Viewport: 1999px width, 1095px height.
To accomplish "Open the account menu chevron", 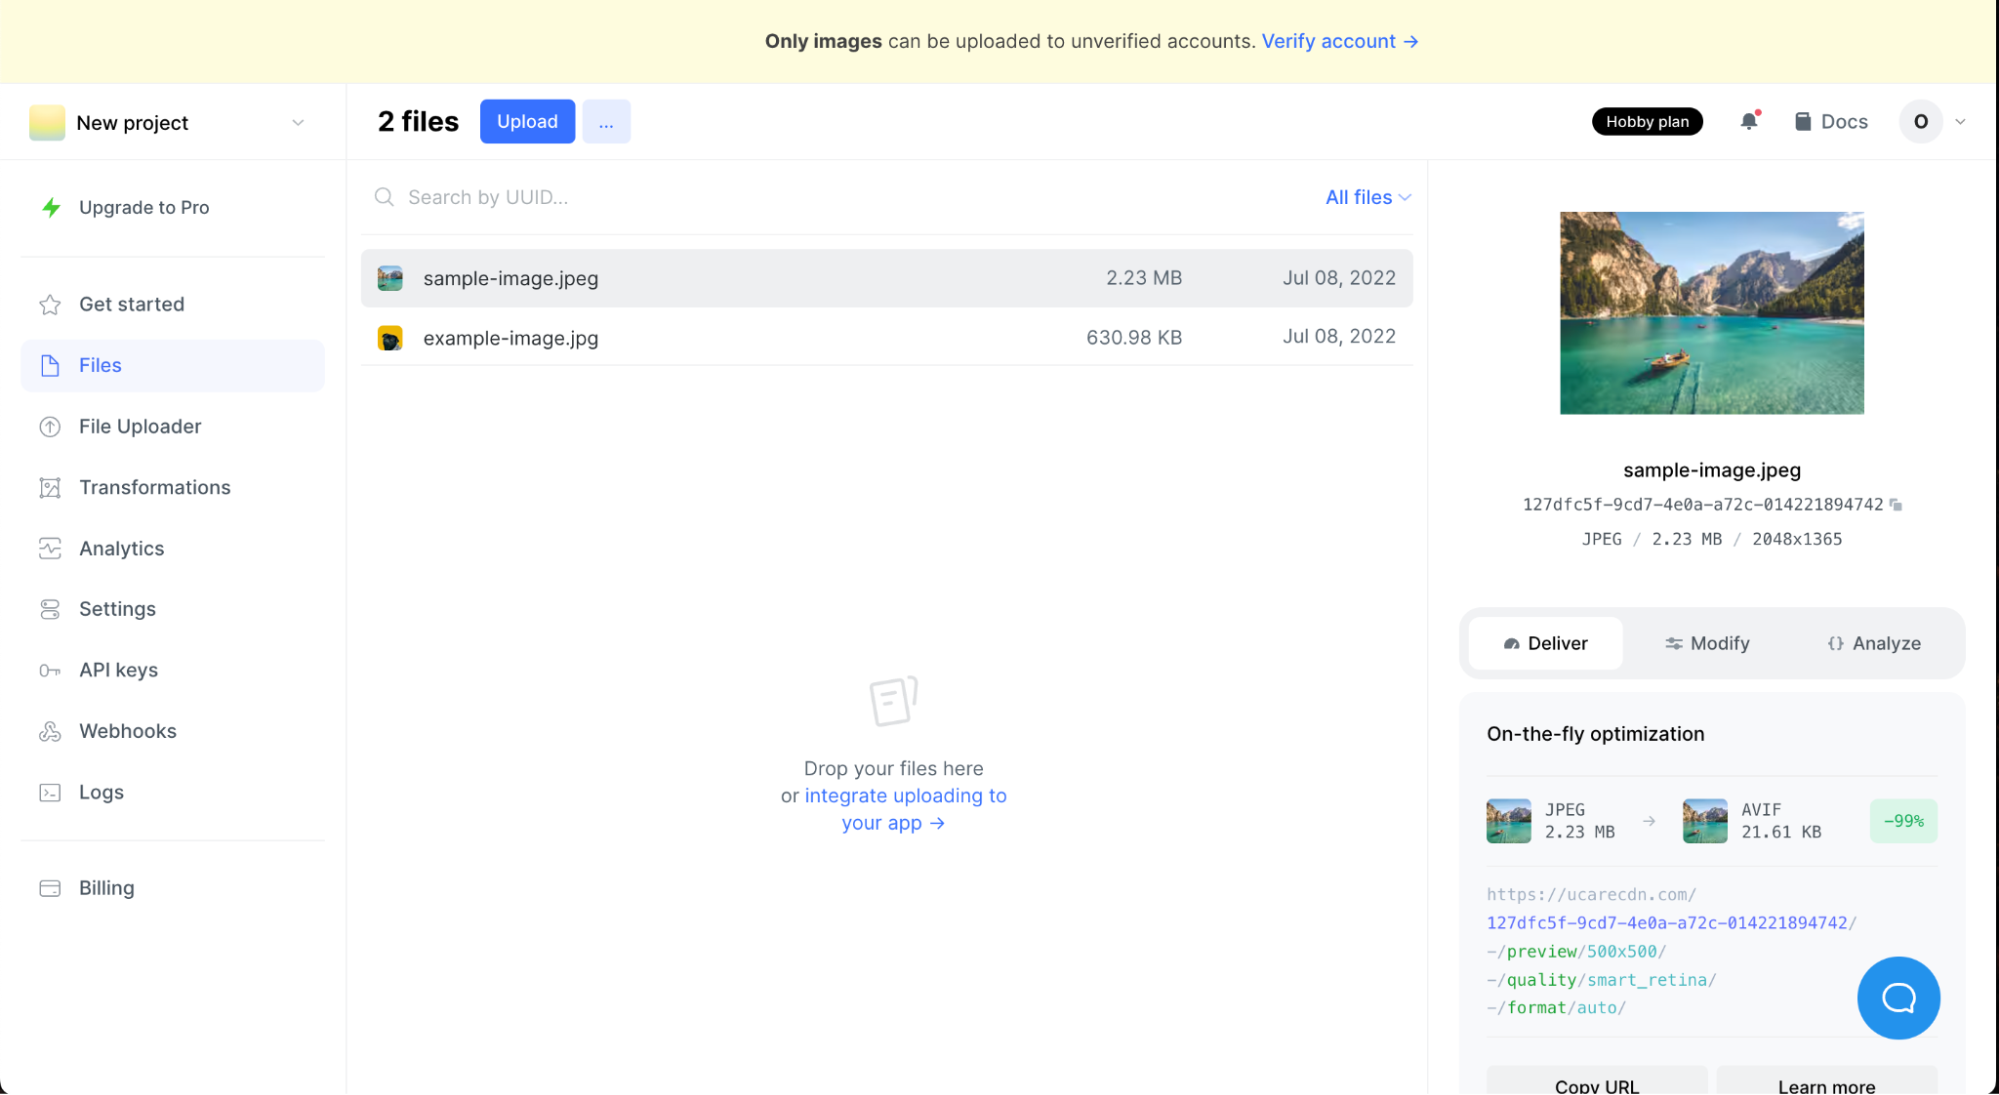I will coord(1959,121).
